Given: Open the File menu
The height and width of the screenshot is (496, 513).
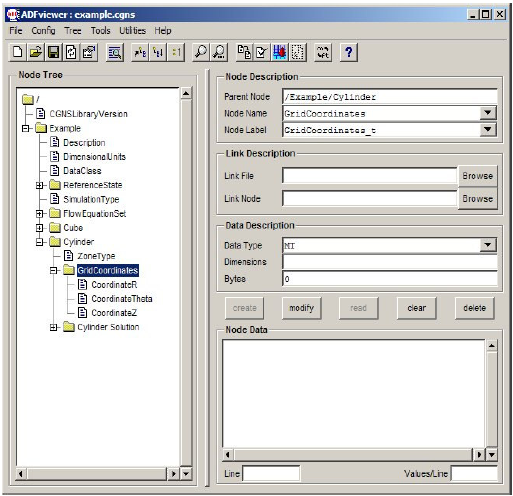Looking at the screenshot, I should pos(16,31).
